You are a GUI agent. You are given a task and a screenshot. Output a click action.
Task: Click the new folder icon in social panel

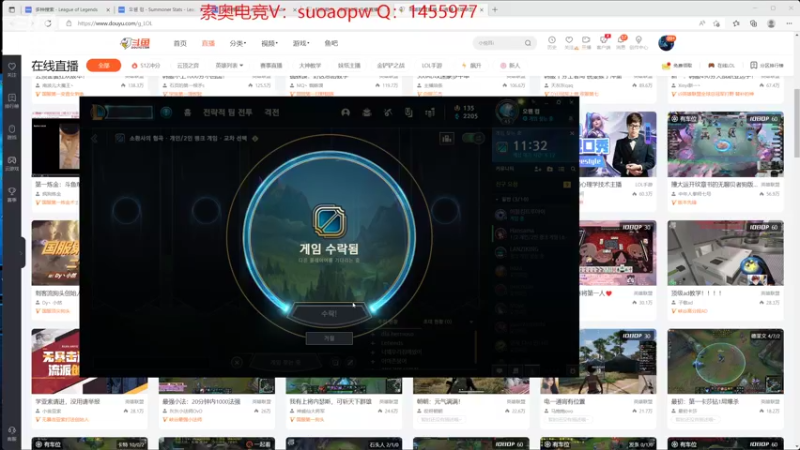pos(549,169)
